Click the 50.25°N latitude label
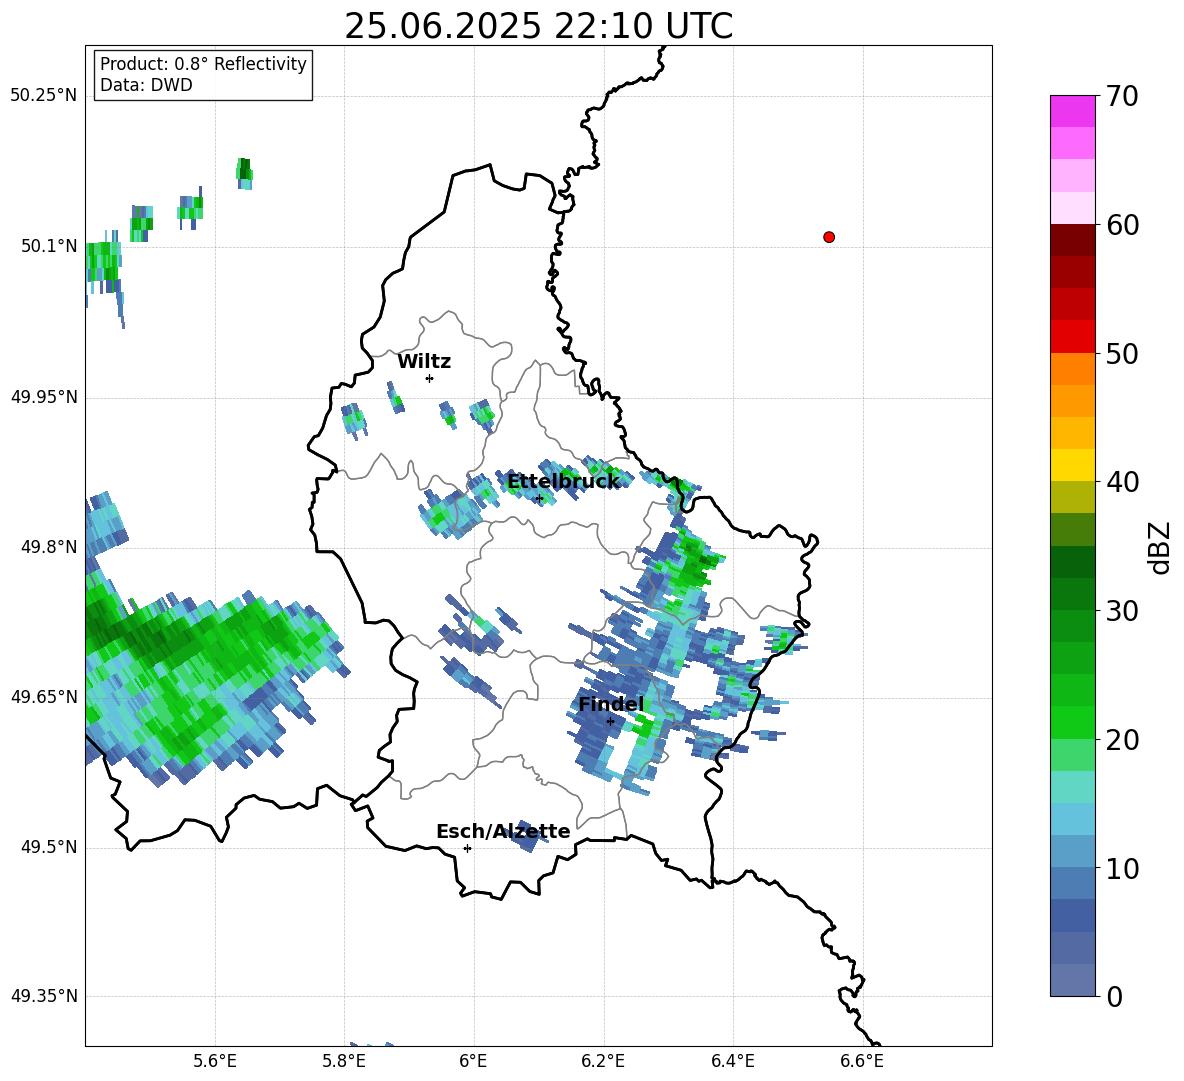This screenshot has height=1081, width=1184. pyautogui.click(x=44, y=96)
